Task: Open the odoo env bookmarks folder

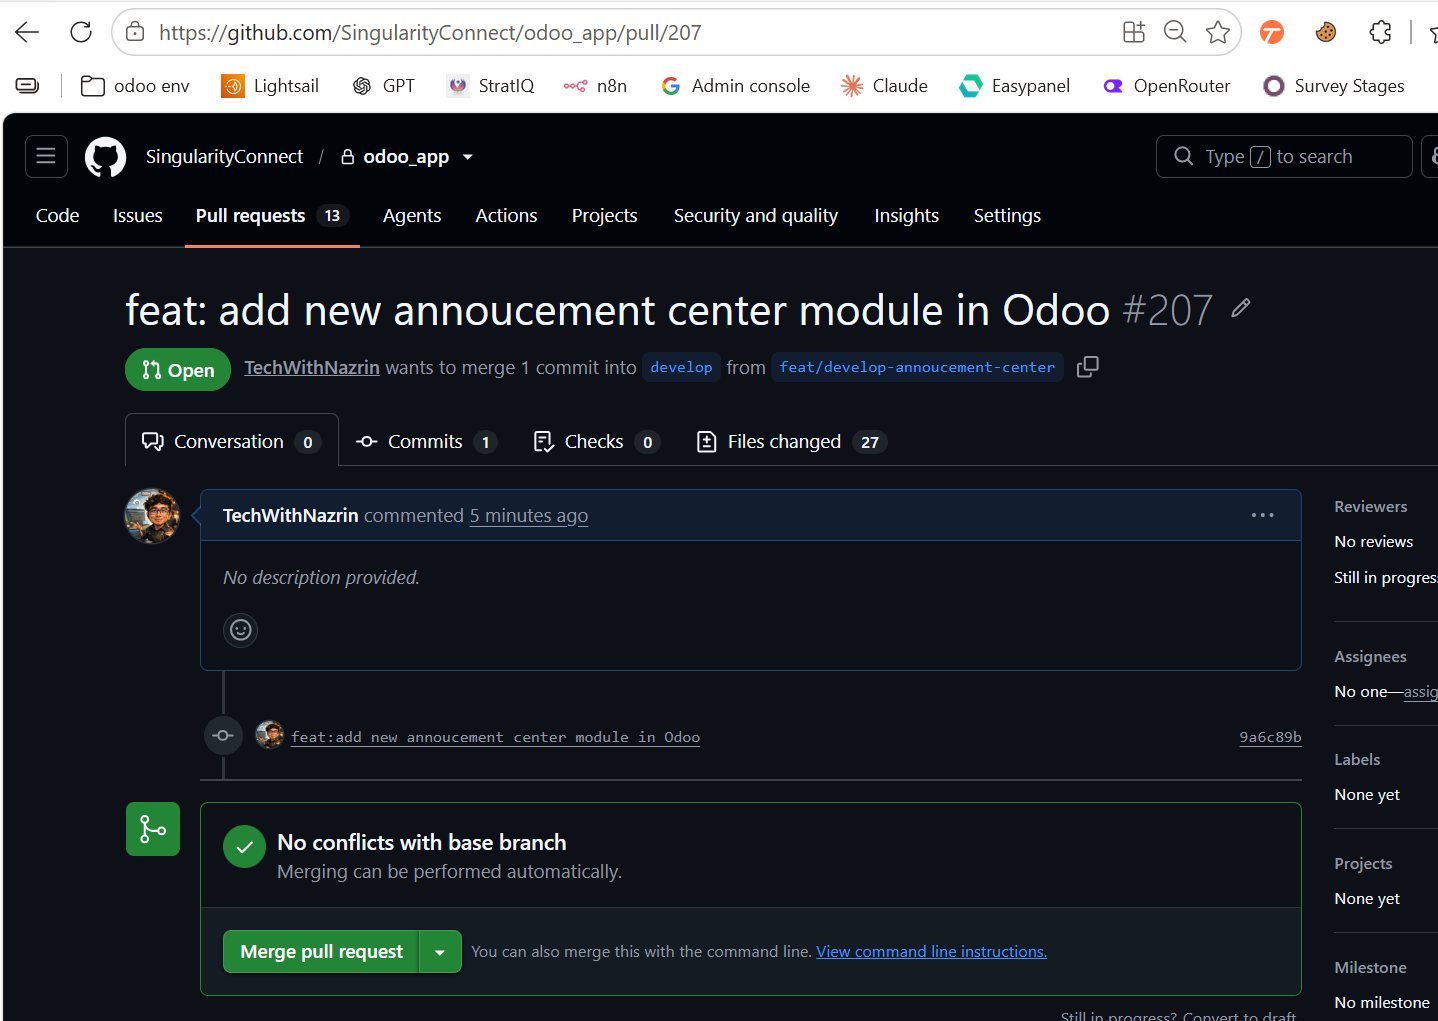Action: point(135,86)
